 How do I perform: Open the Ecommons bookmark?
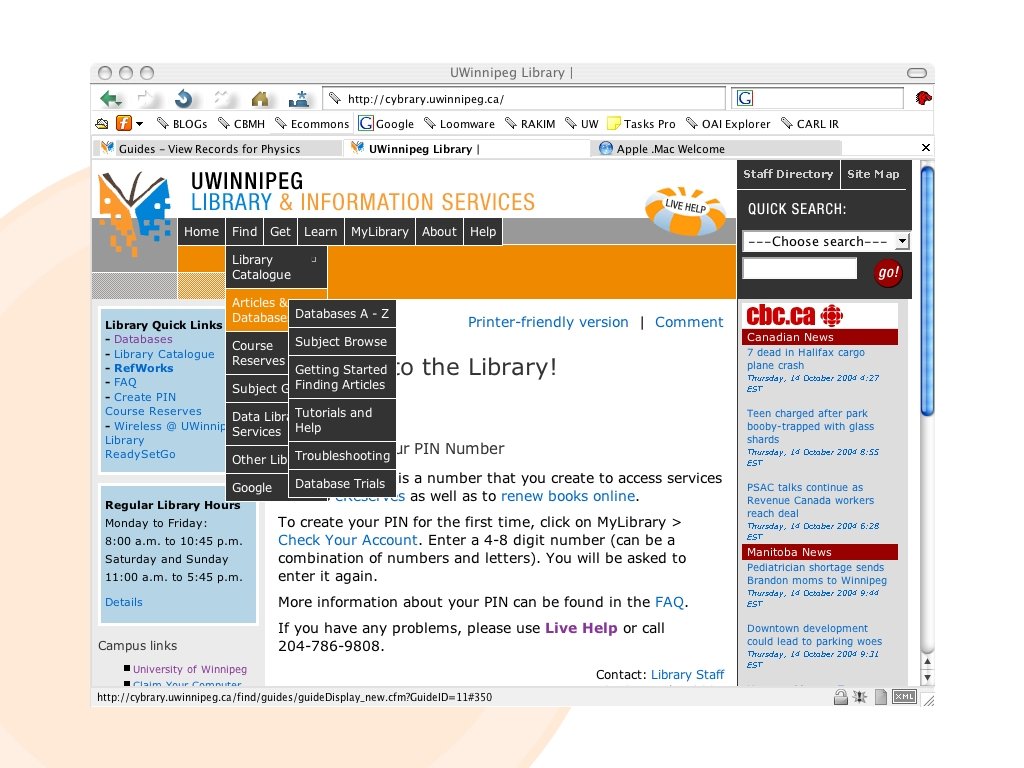[x=312, y=123]
